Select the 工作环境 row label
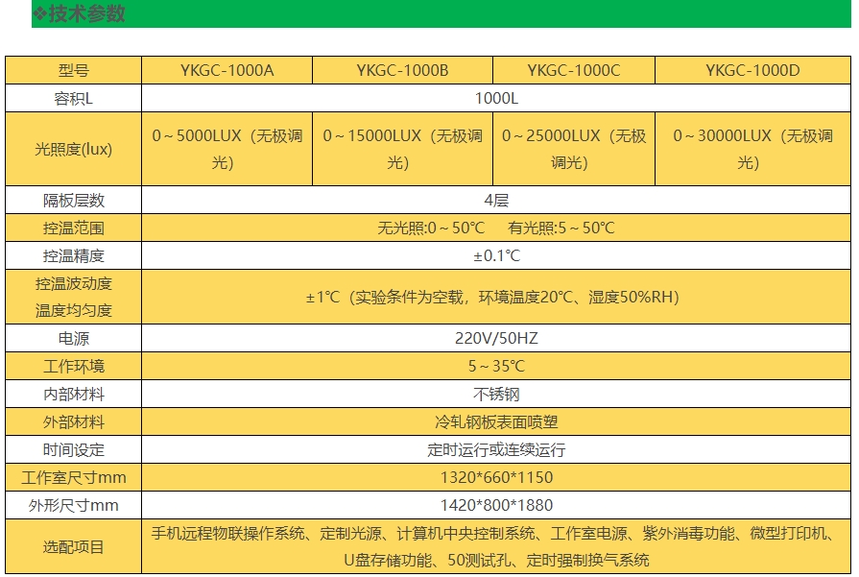This screenshot has height=577, width=859. tap(73, 367)
